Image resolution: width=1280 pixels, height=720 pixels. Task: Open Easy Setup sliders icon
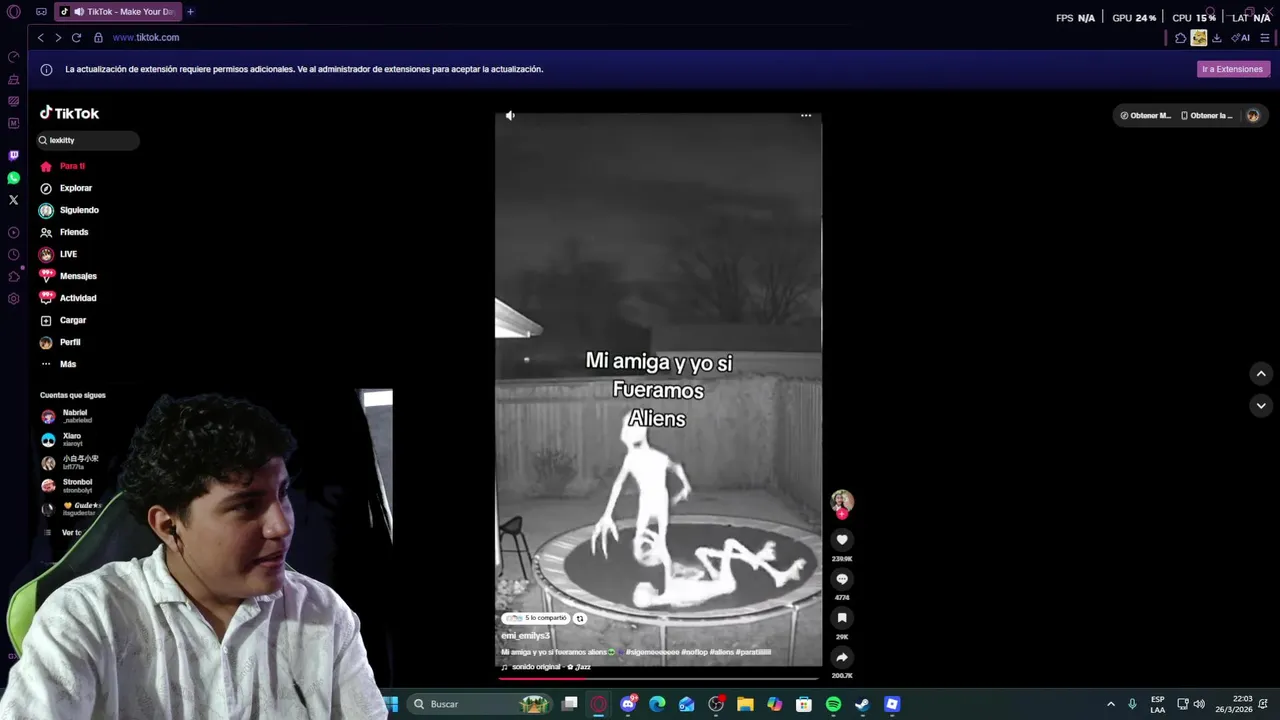coord(1265,38)
